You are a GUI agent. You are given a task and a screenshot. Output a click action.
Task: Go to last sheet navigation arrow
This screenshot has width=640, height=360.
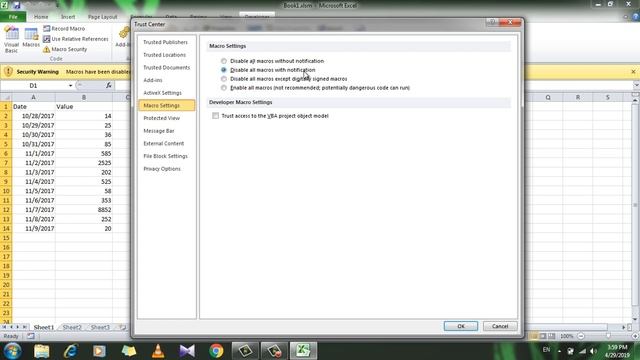click(24, 327)
